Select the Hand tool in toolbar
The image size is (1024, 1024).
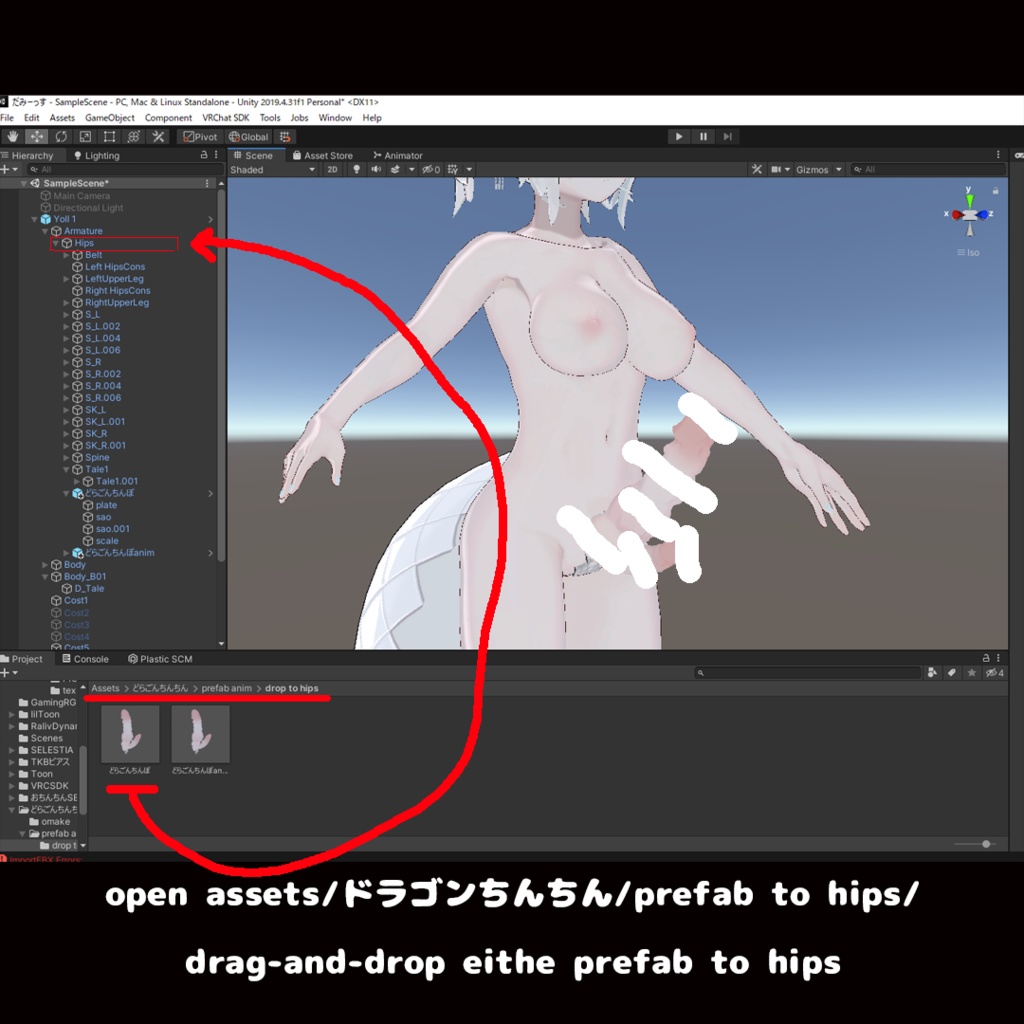click(12, 136)
